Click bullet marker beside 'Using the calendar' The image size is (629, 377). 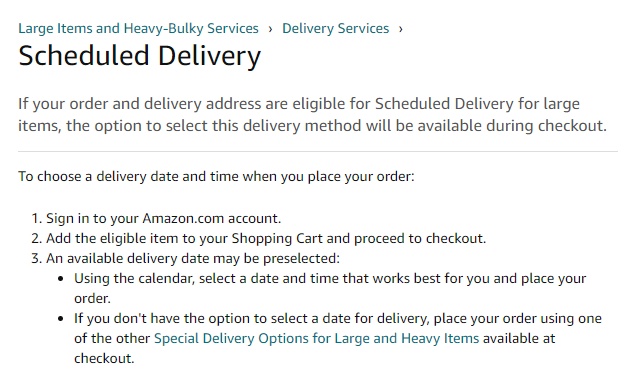tap(61, 279)
